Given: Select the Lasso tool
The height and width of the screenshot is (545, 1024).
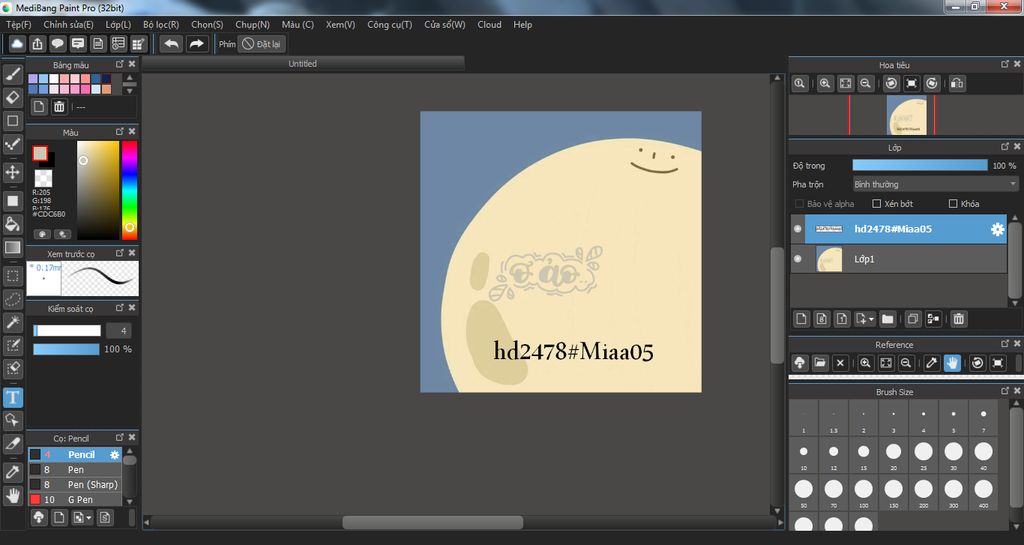Looking at the screenshot, I should [x=12, y=299].
